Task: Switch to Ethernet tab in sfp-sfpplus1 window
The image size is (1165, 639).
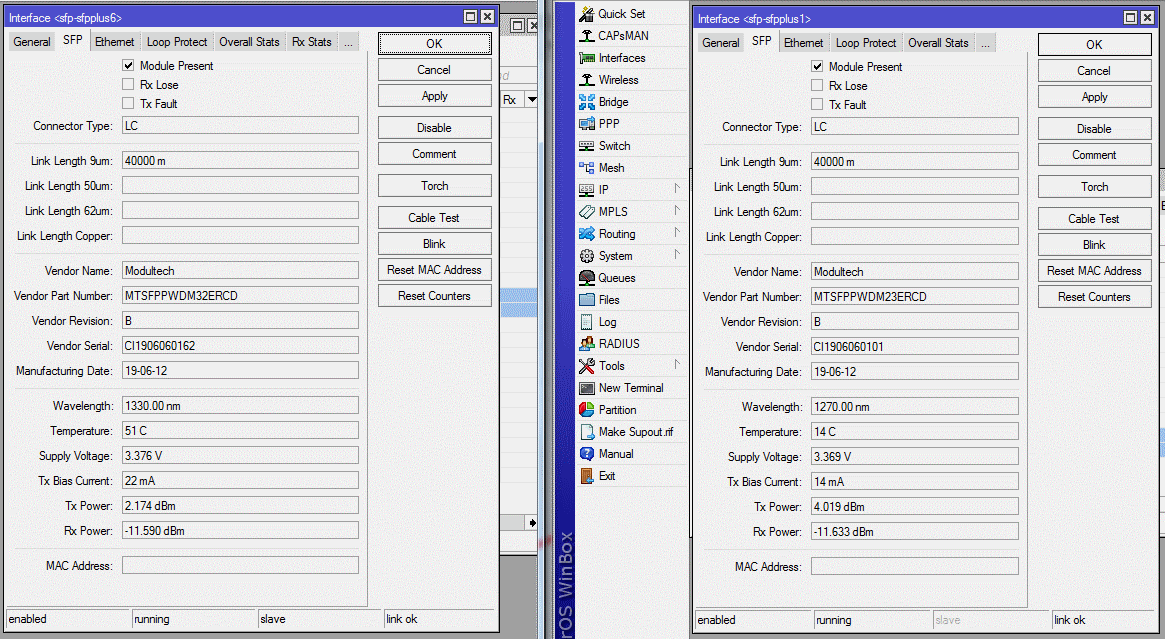Action: (803, 43)
